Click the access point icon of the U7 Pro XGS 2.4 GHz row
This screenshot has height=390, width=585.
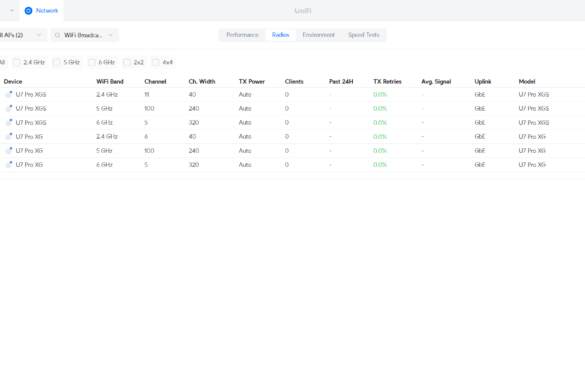pyautogui.click(x=9, y=94)
